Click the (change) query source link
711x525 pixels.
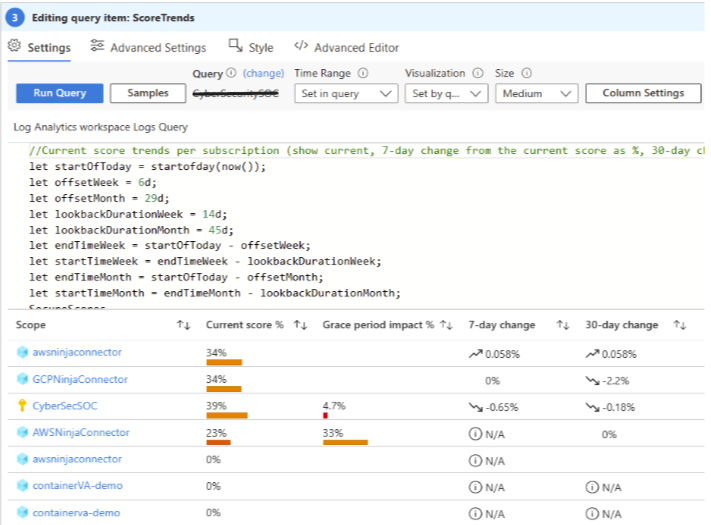tap(263, 73)
